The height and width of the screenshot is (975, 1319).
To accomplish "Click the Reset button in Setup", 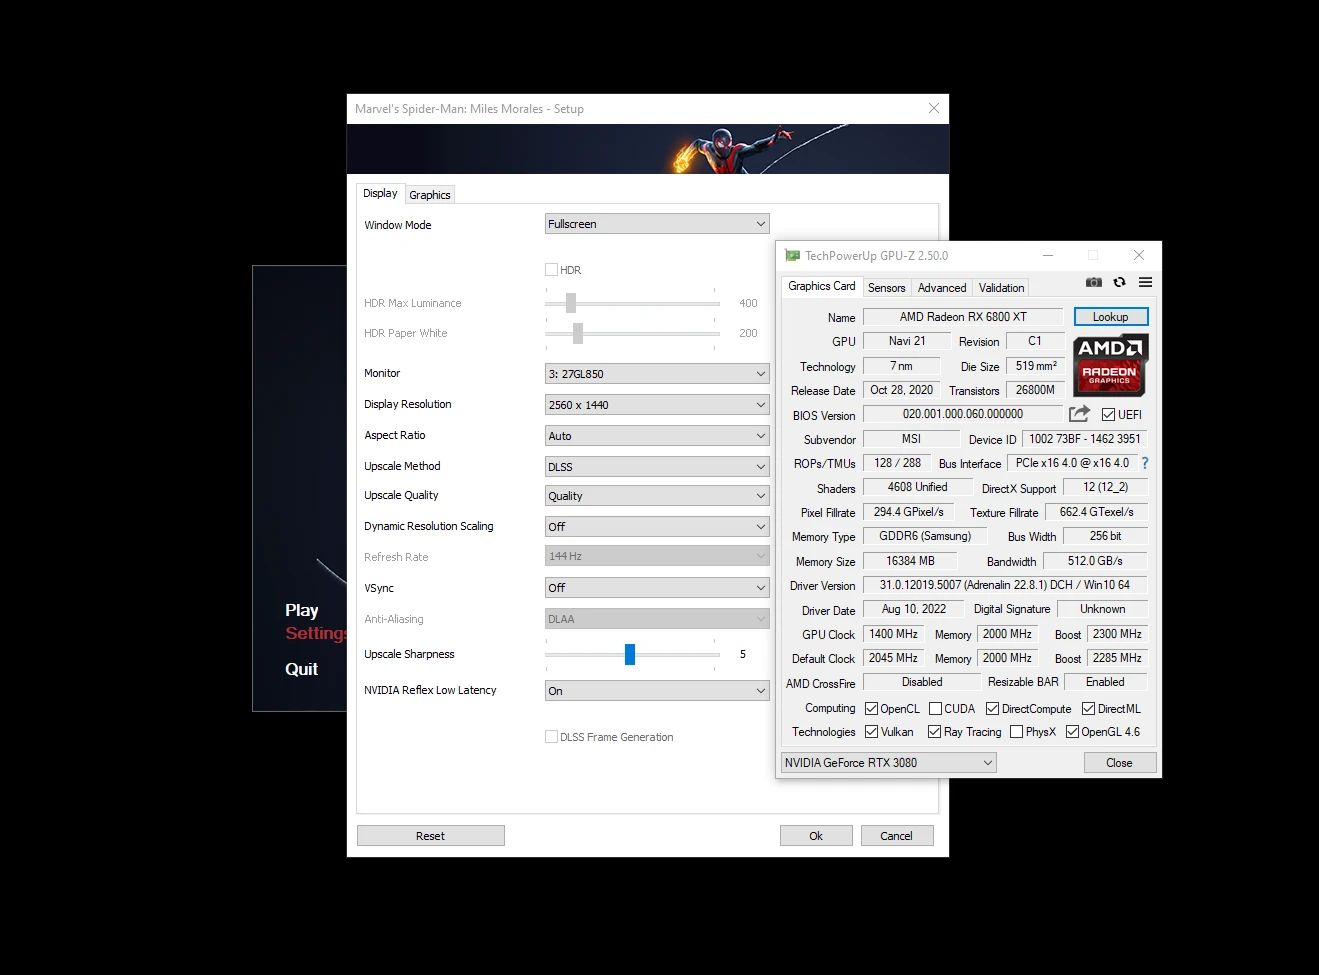I will [x=431, y=836].
